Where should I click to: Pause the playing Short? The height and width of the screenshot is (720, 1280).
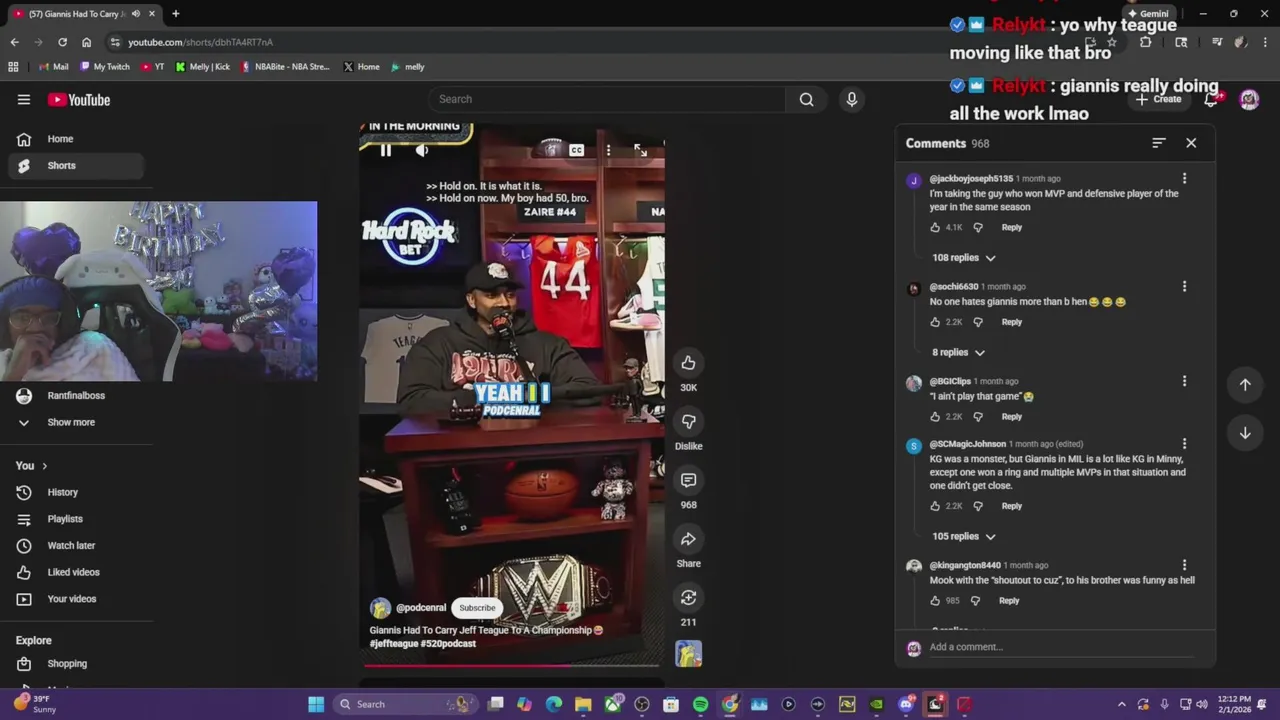coord(386,150)
